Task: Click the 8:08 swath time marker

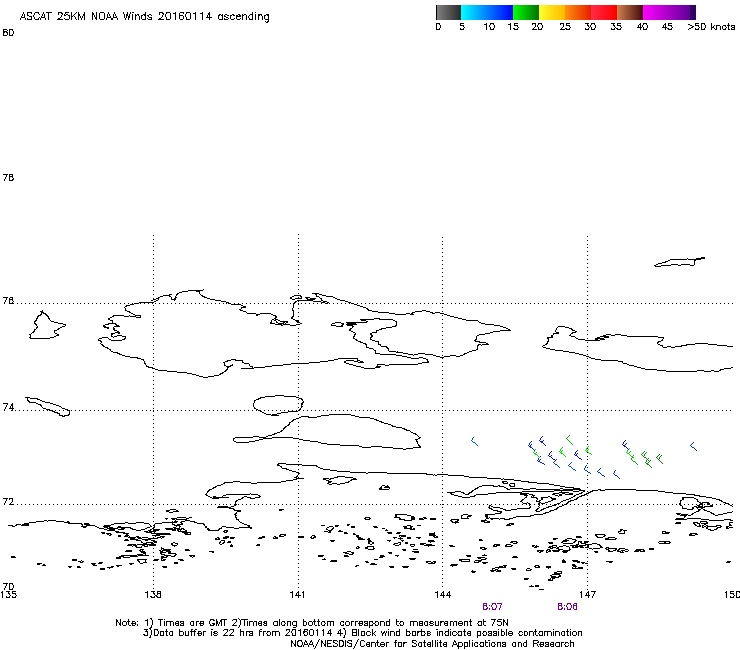Action: (567, 607)
